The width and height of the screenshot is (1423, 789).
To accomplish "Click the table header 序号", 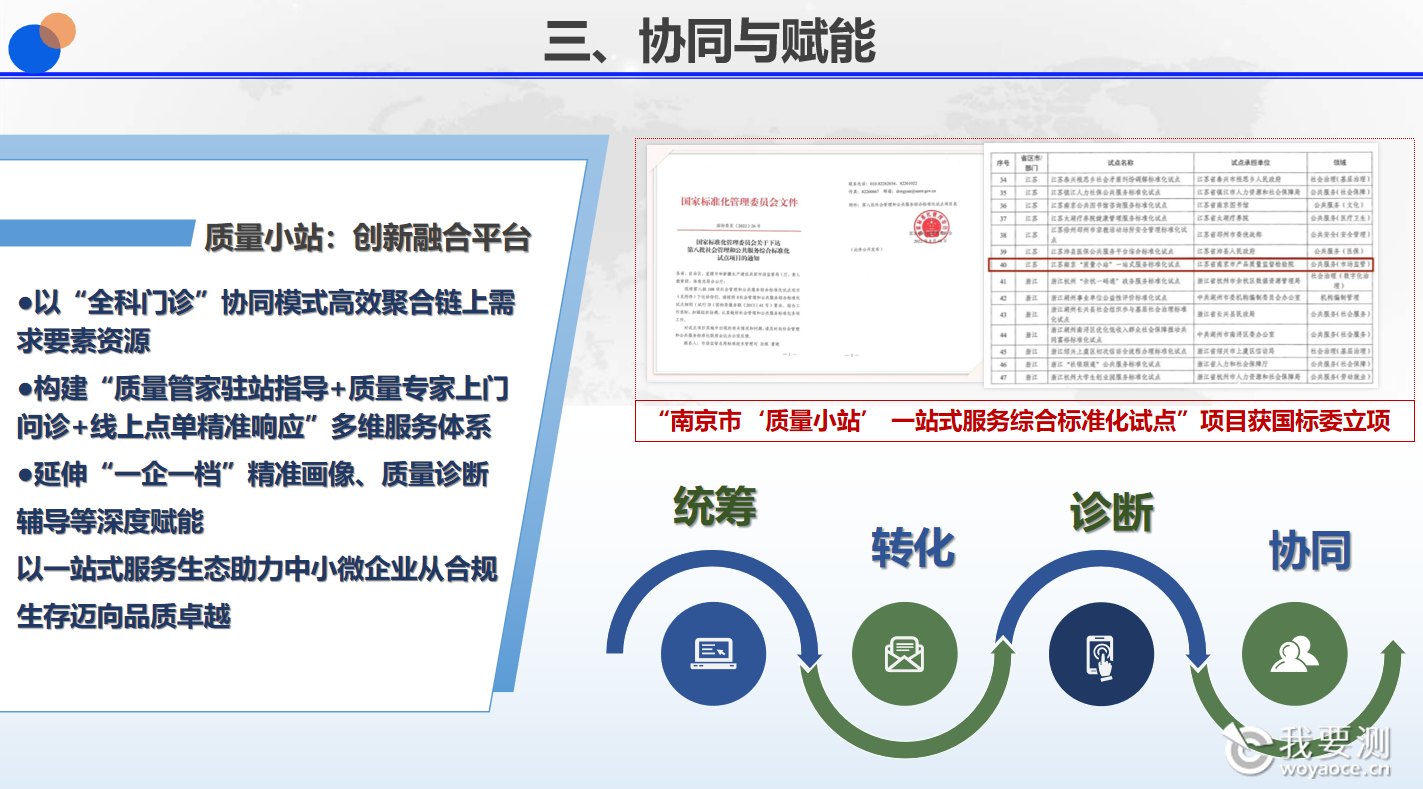I will [1003, 163].
